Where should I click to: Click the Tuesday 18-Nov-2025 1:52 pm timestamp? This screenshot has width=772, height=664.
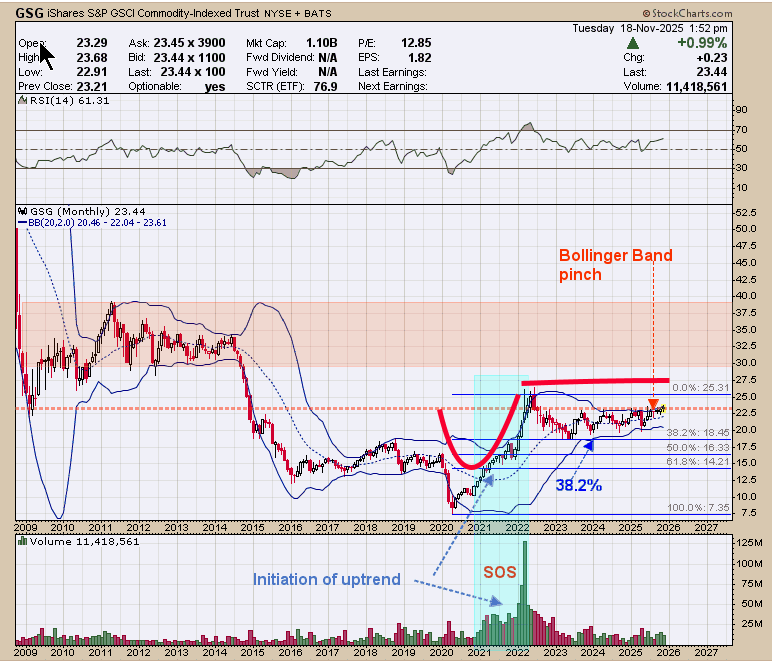pyautogui.click(x=650, y=29)
